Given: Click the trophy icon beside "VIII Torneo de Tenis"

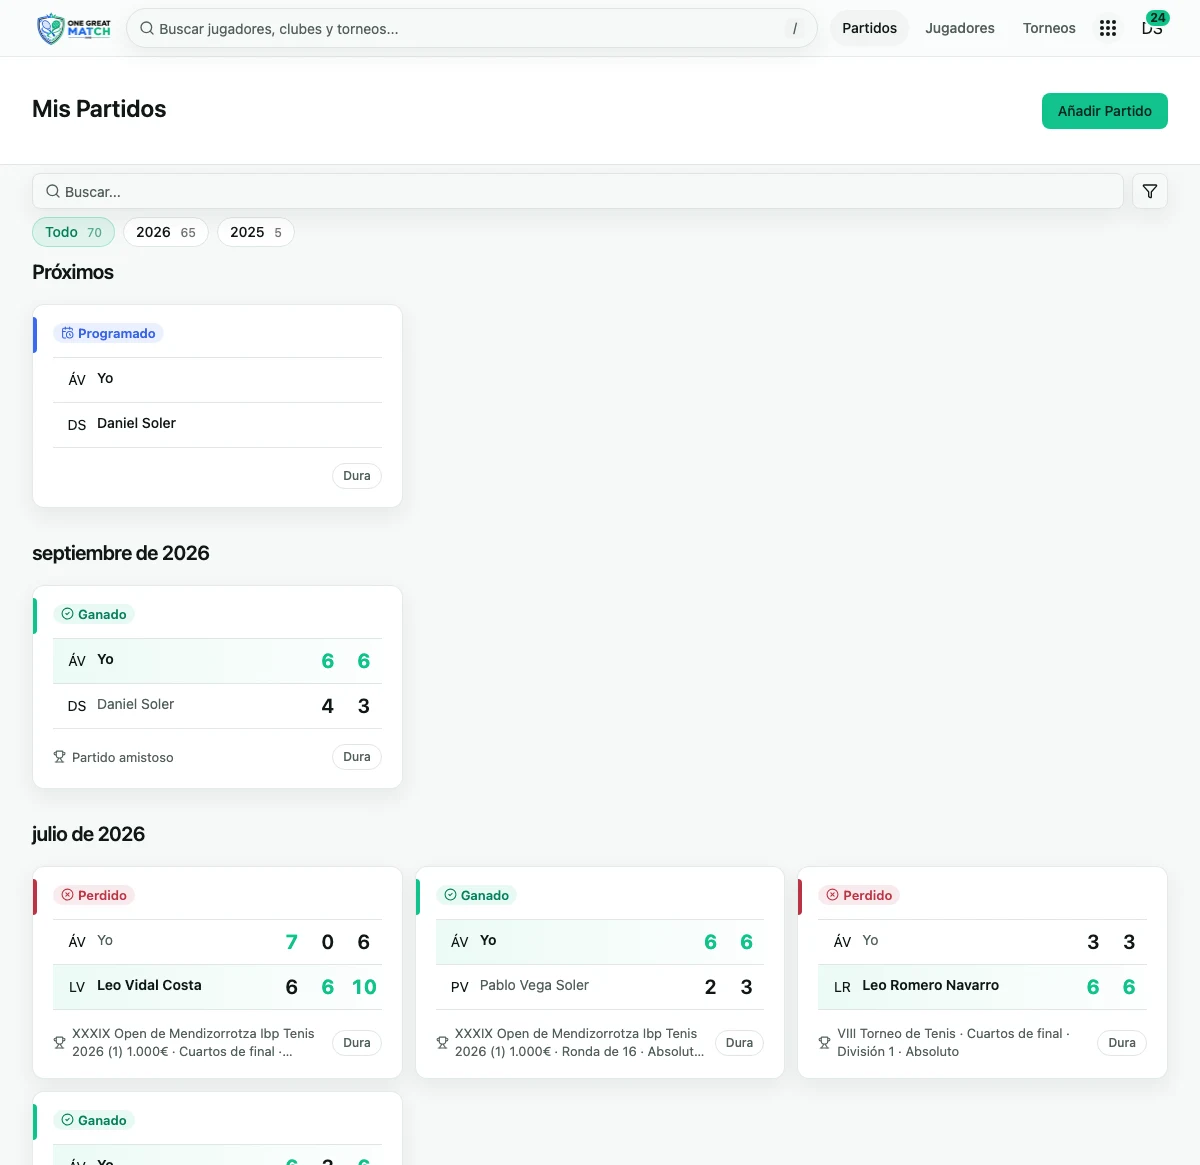Looking at the screenshot, I should point(824,1042).
